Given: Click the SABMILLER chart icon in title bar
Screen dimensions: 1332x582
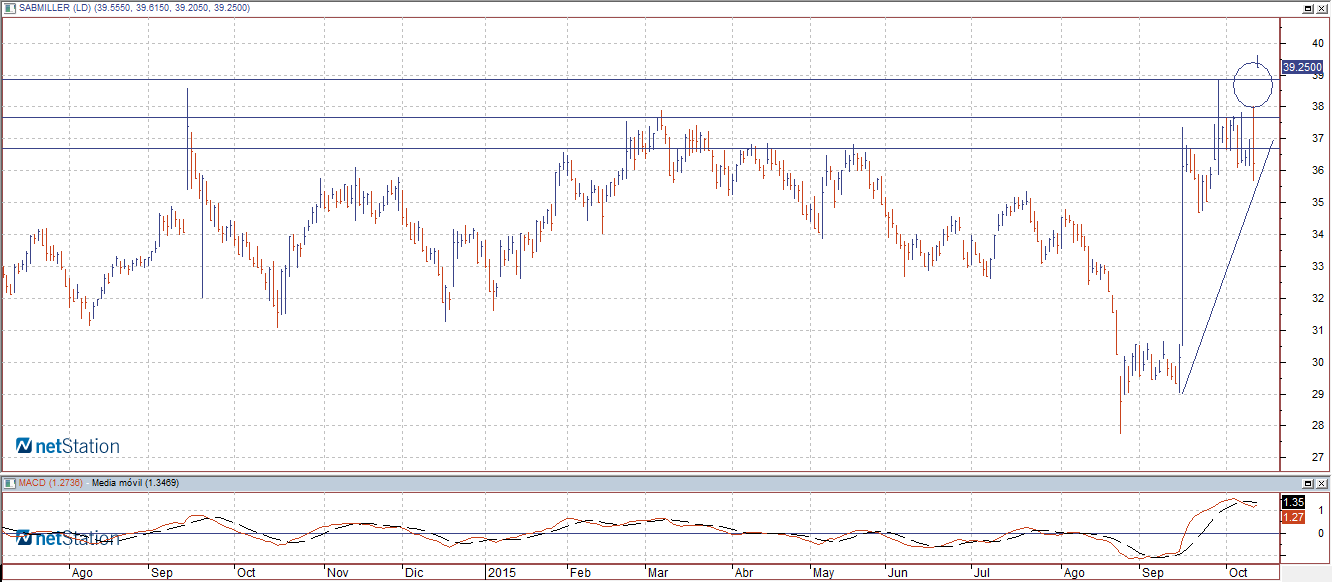Looking at the screenshot, I should click(x=8, y=7).
